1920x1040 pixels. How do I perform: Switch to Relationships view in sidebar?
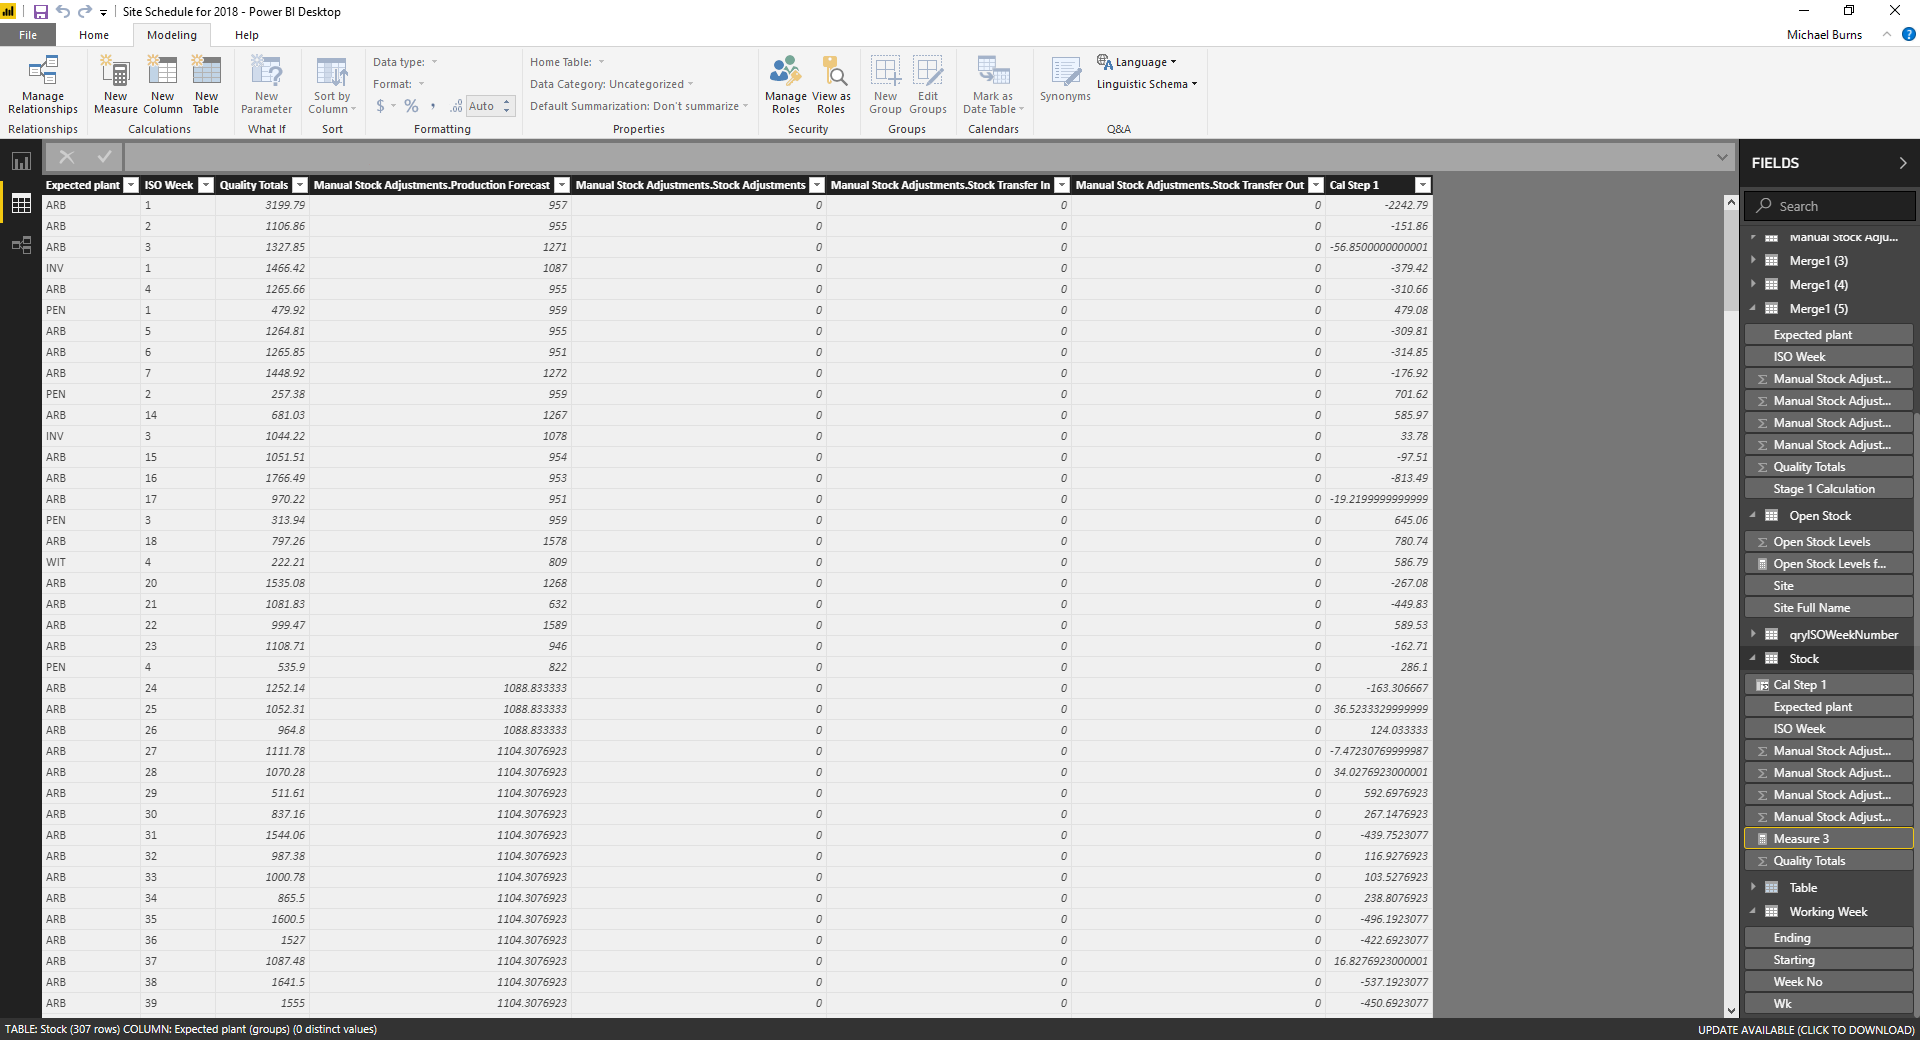[x=21, y=246]
